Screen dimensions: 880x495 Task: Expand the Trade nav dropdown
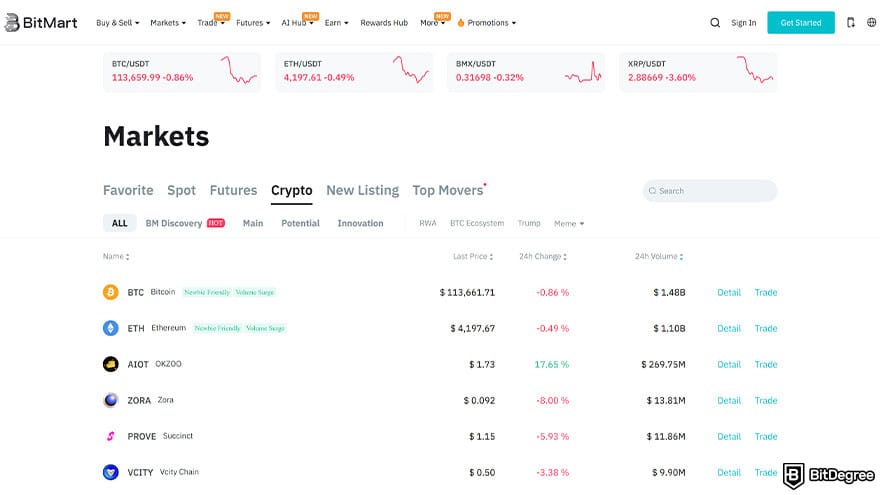pos(210,23)
